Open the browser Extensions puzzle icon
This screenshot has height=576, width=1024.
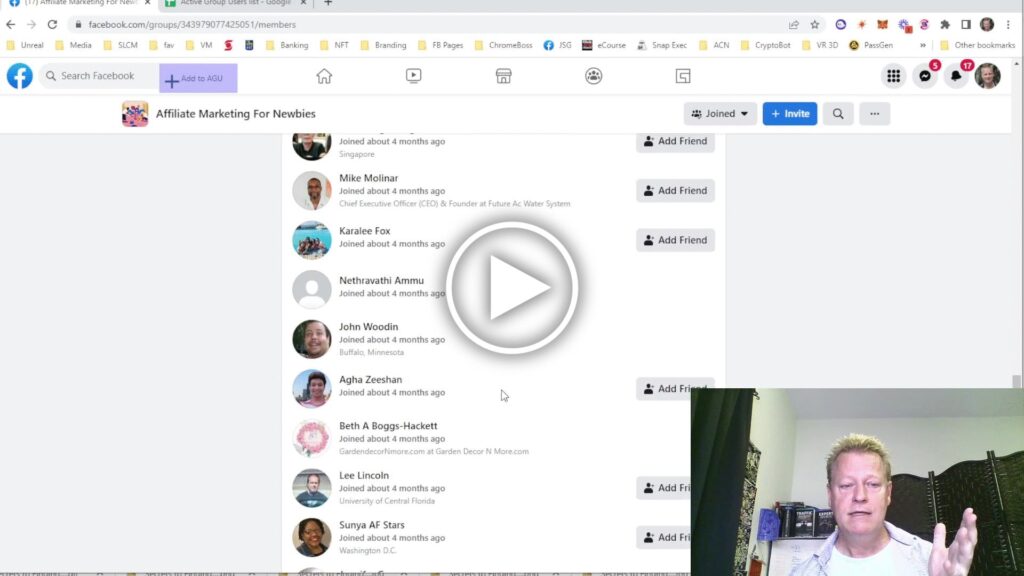tap(945, 25)
